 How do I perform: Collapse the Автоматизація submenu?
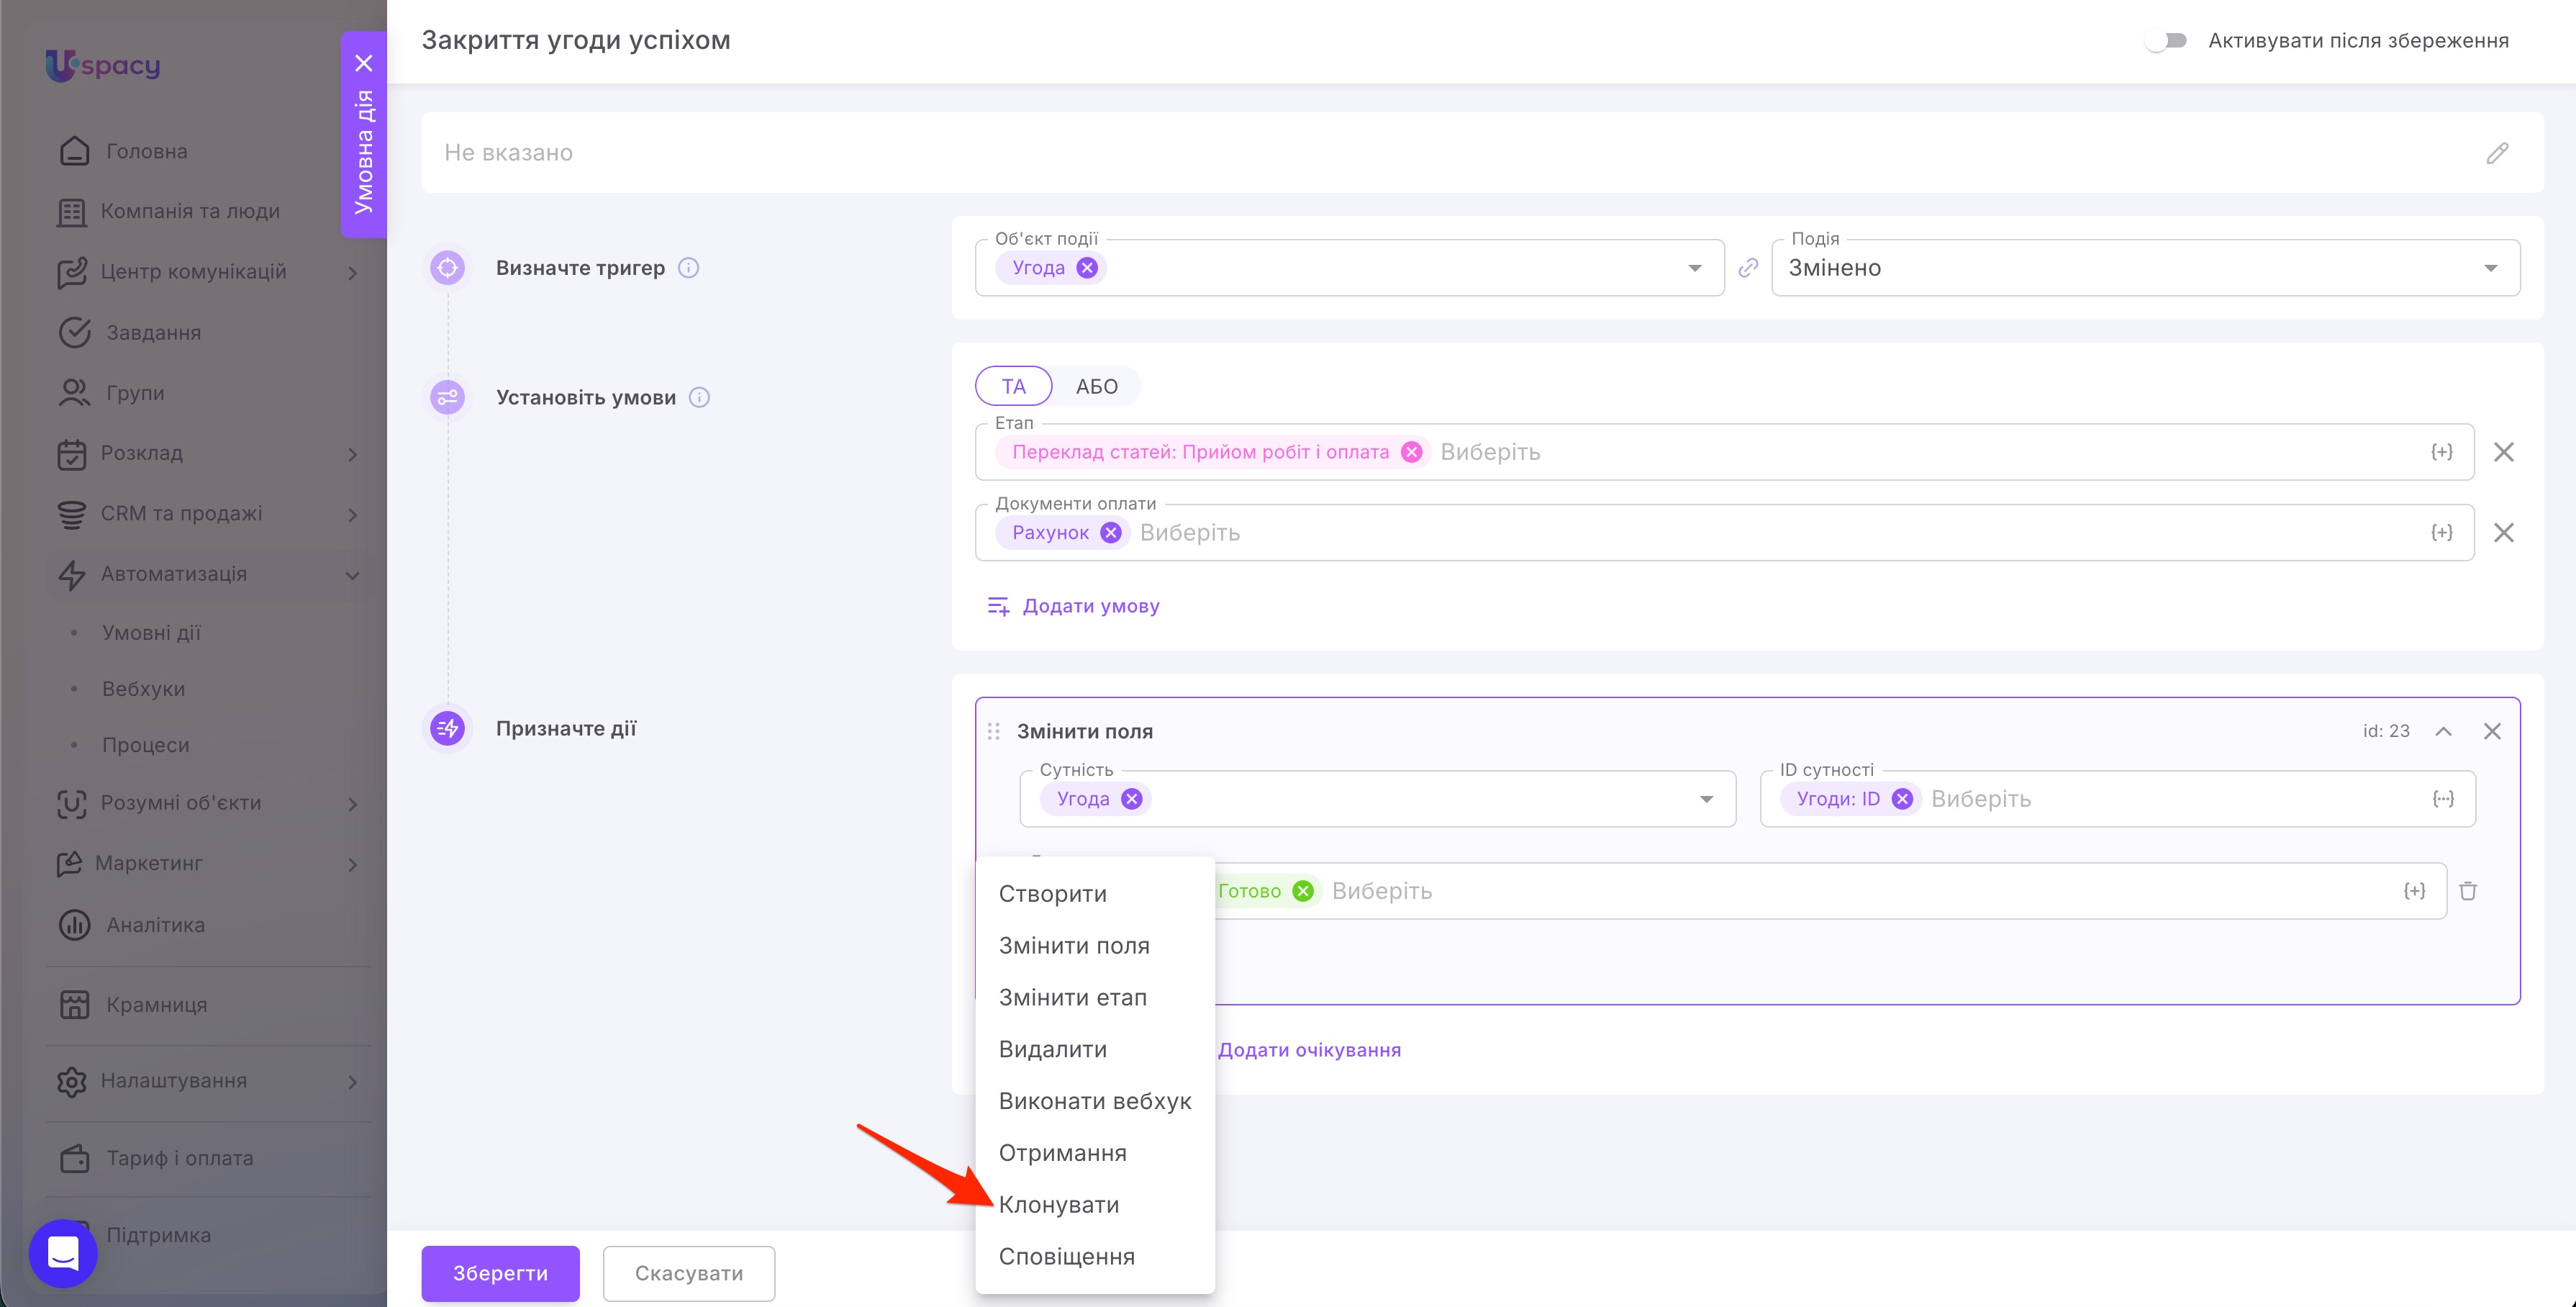[352, 575]
